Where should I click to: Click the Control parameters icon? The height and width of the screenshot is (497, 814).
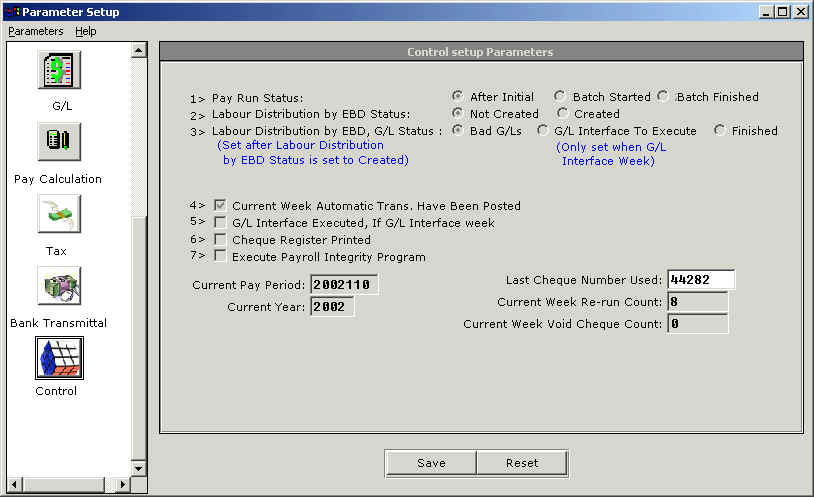(x=59, y=357)
